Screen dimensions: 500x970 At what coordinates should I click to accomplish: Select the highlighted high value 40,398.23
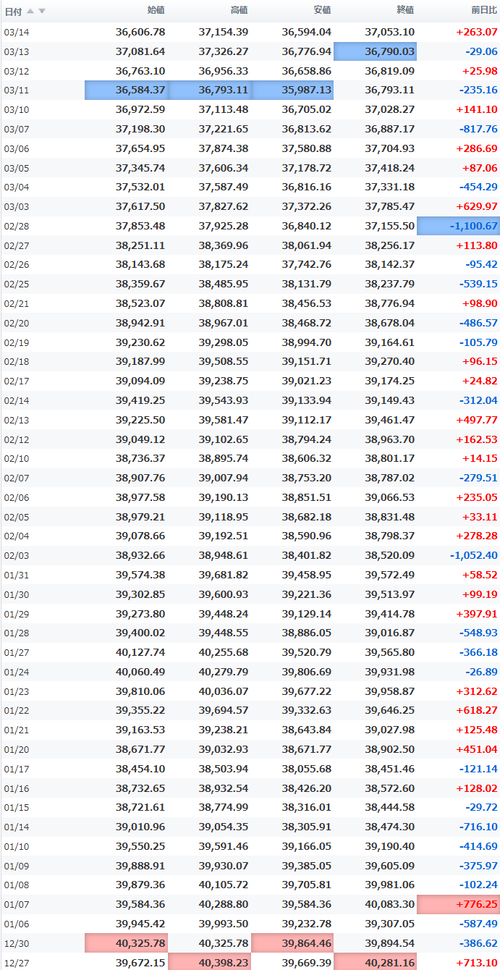point(210,962)
